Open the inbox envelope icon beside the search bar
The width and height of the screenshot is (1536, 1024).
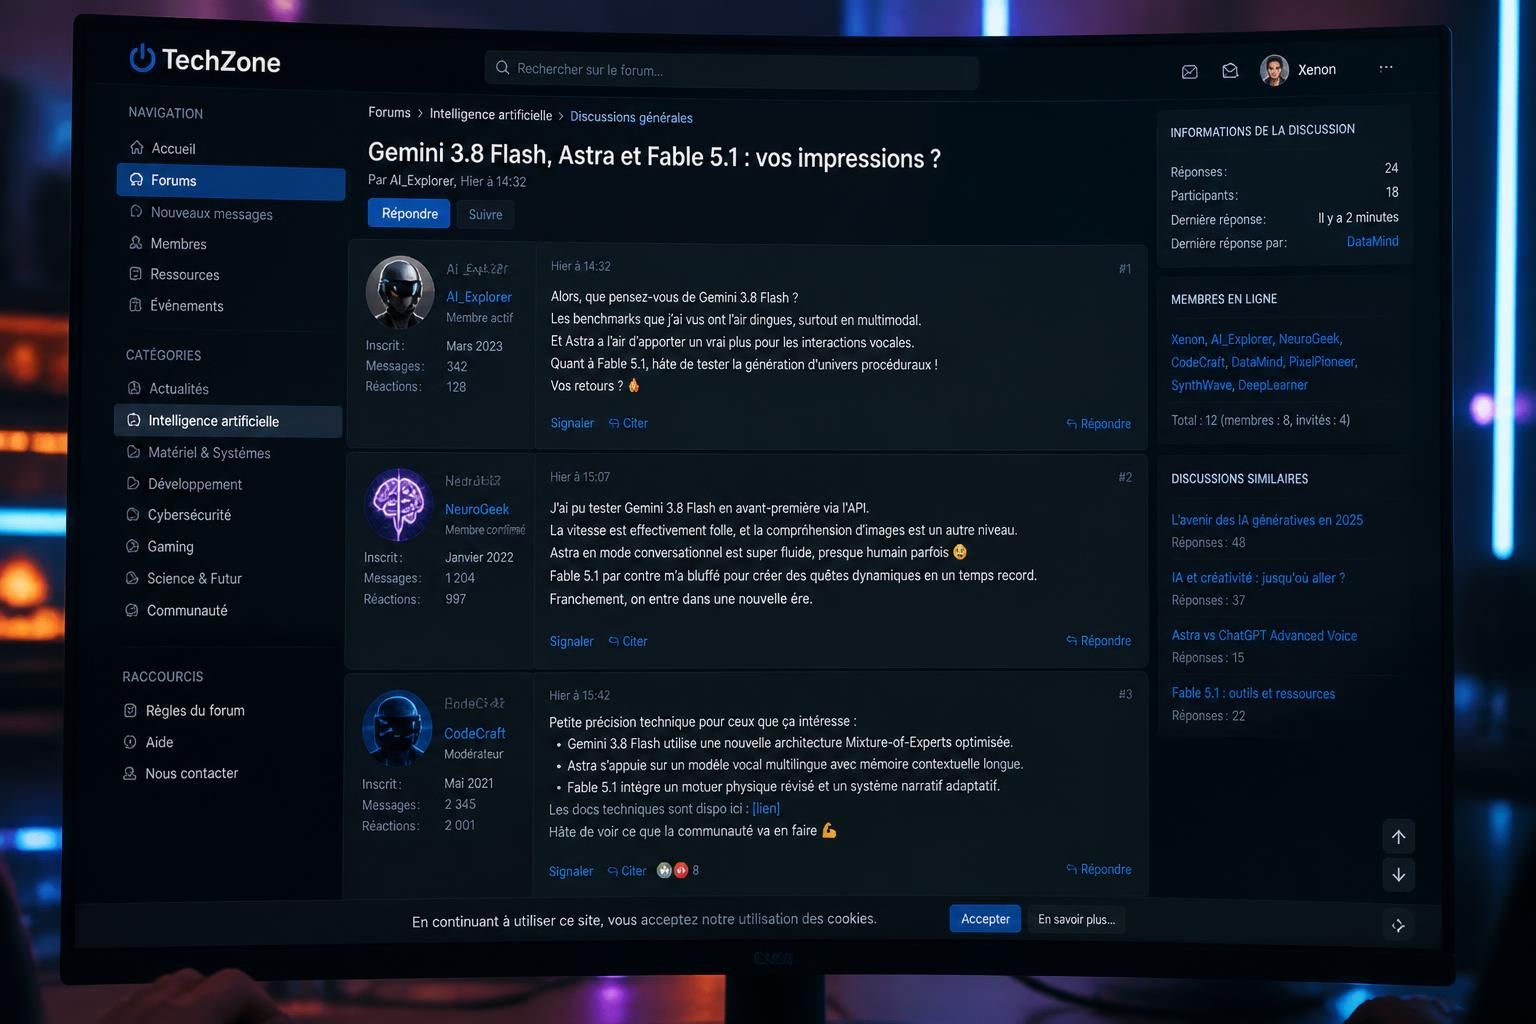[x=1190, y=71]
